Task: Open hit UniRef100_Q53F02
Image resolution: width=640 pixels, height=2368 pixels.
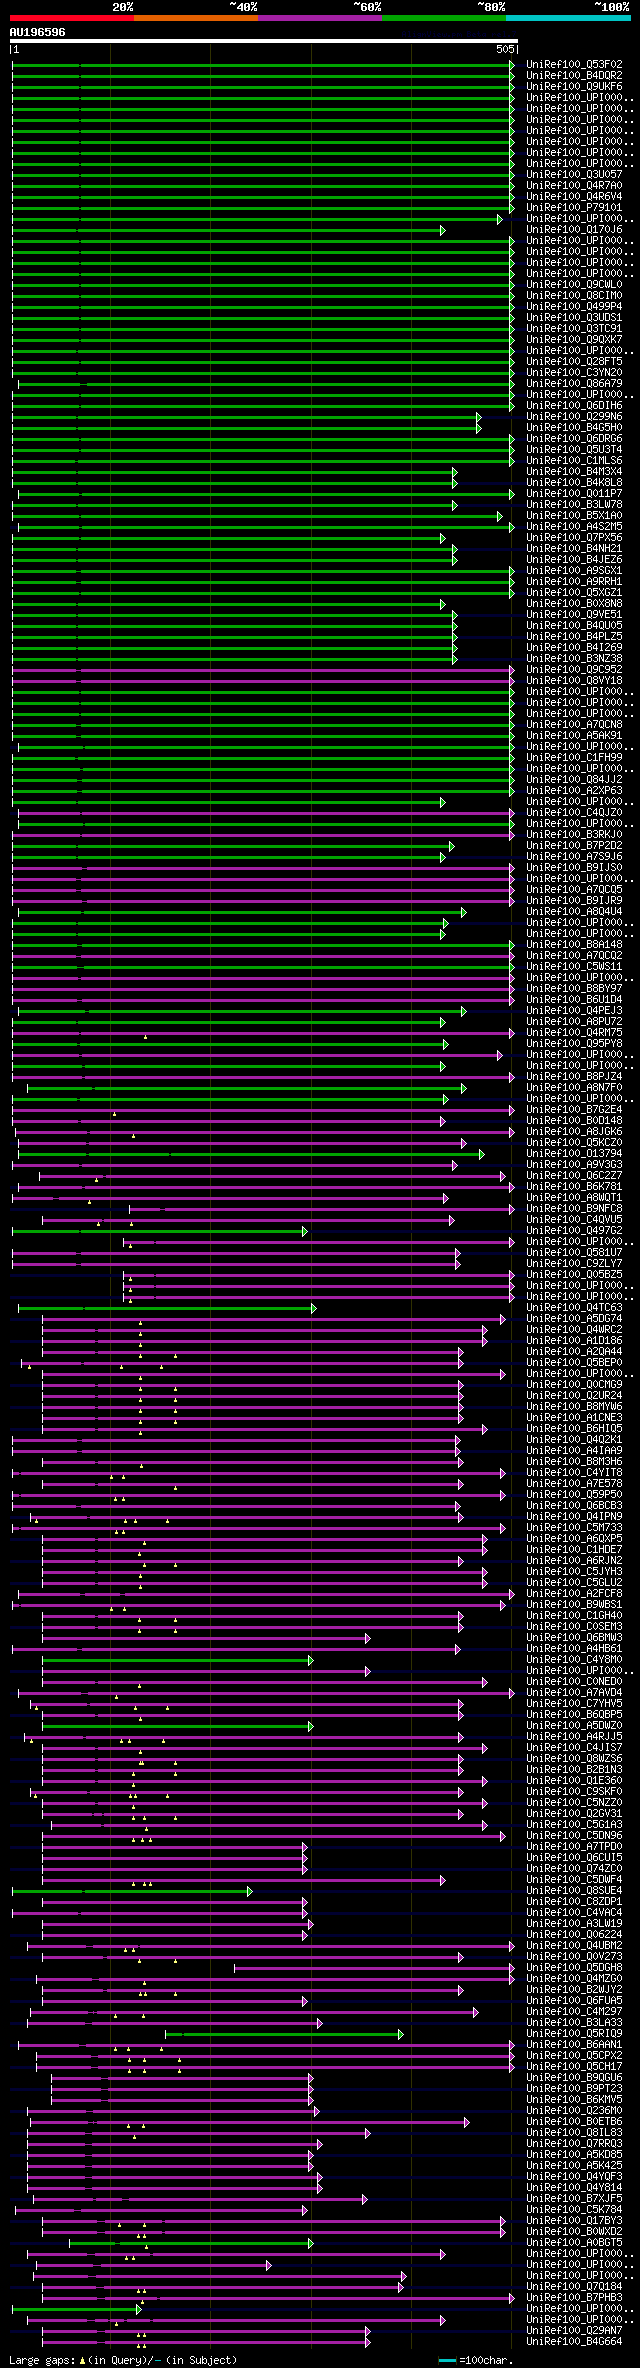Action: [x=574, y=65]
